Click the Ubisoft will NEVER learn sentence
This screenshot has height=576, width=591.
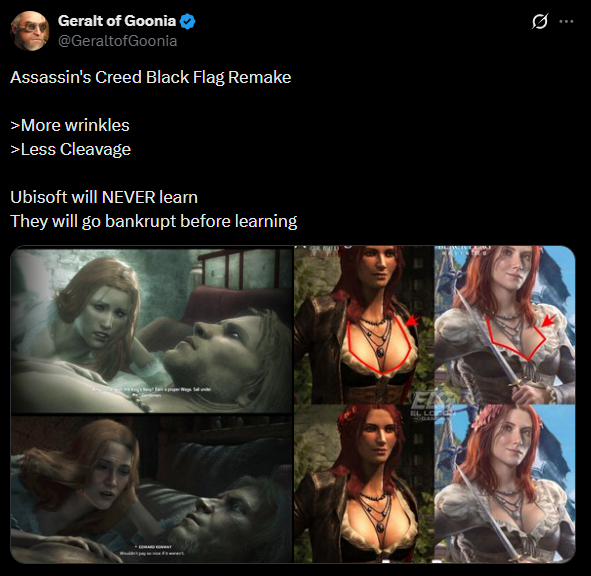104,197
